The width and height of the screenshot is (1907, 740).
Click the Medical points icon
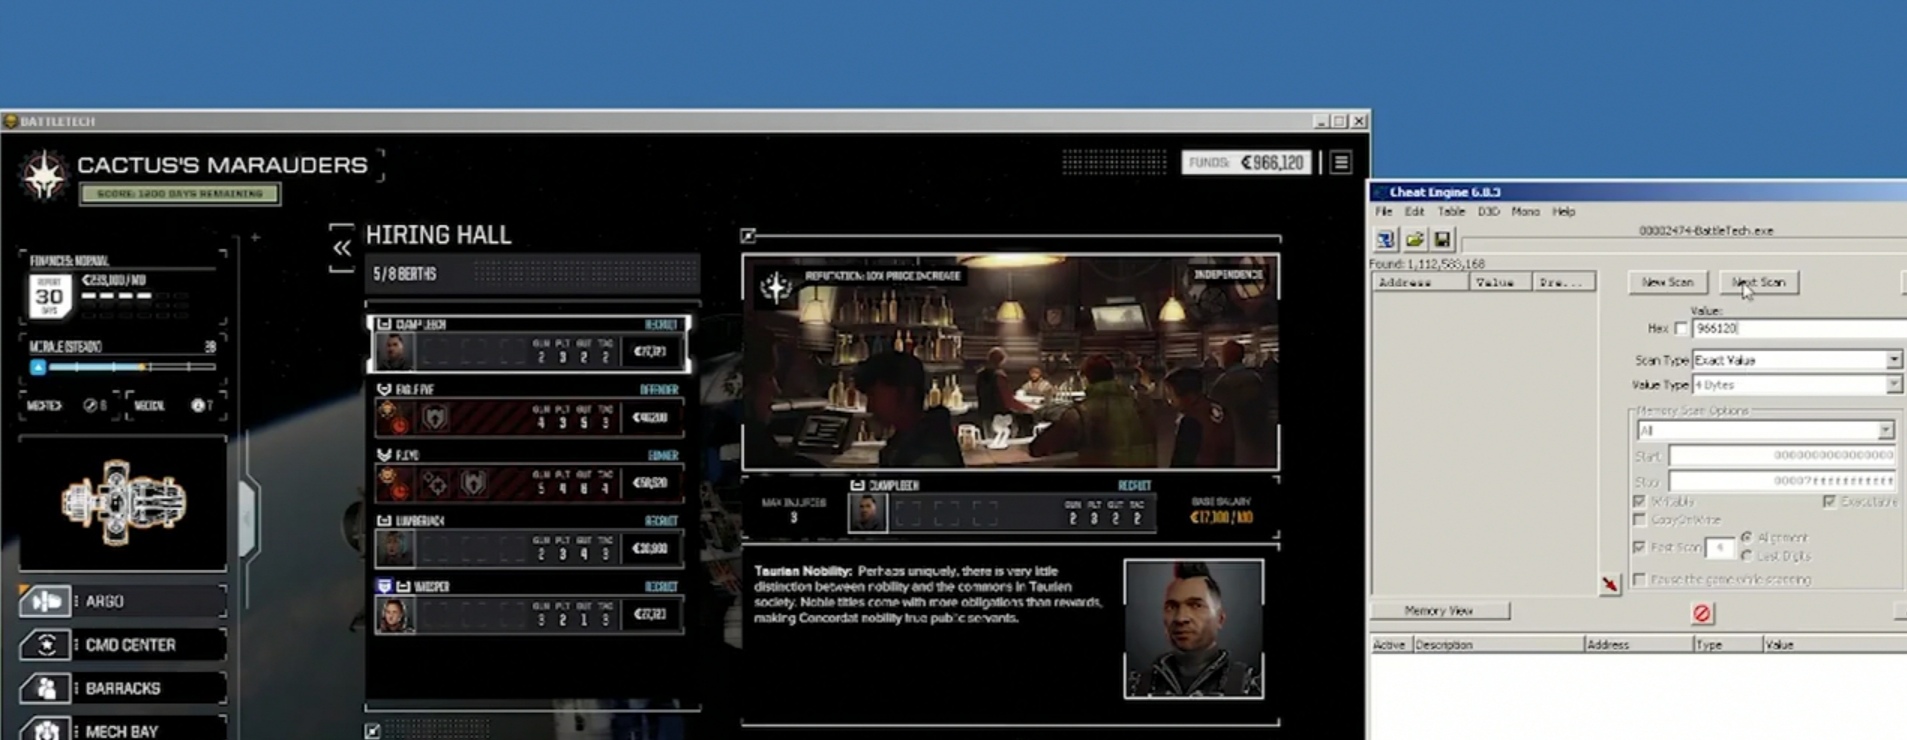pyautogui.click(x=197, y=405)
